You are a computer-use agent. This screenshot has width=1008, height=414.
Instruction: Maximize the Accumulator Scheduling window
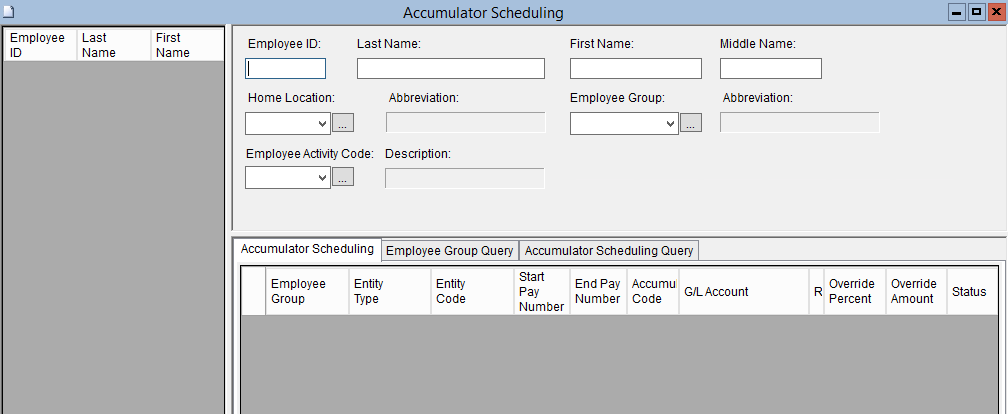click(x=976, y=12)
